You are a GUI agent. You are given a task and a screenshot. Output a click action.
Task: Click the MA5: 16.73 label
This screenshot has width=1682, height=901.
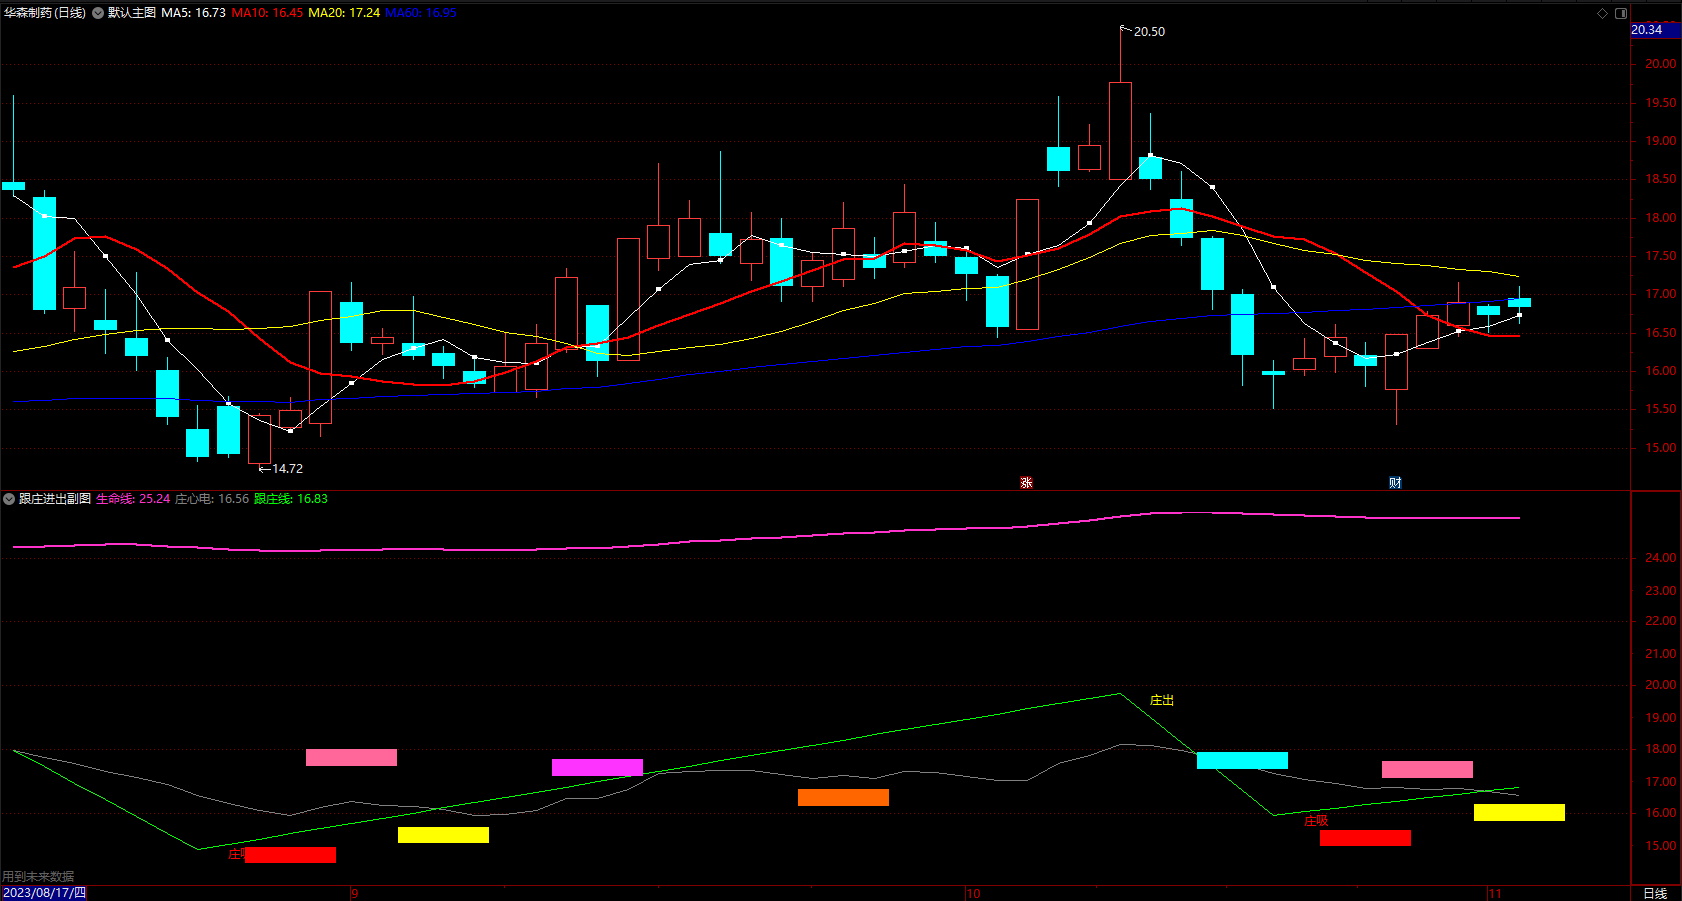pyautogui.click(x=194, y=13)
